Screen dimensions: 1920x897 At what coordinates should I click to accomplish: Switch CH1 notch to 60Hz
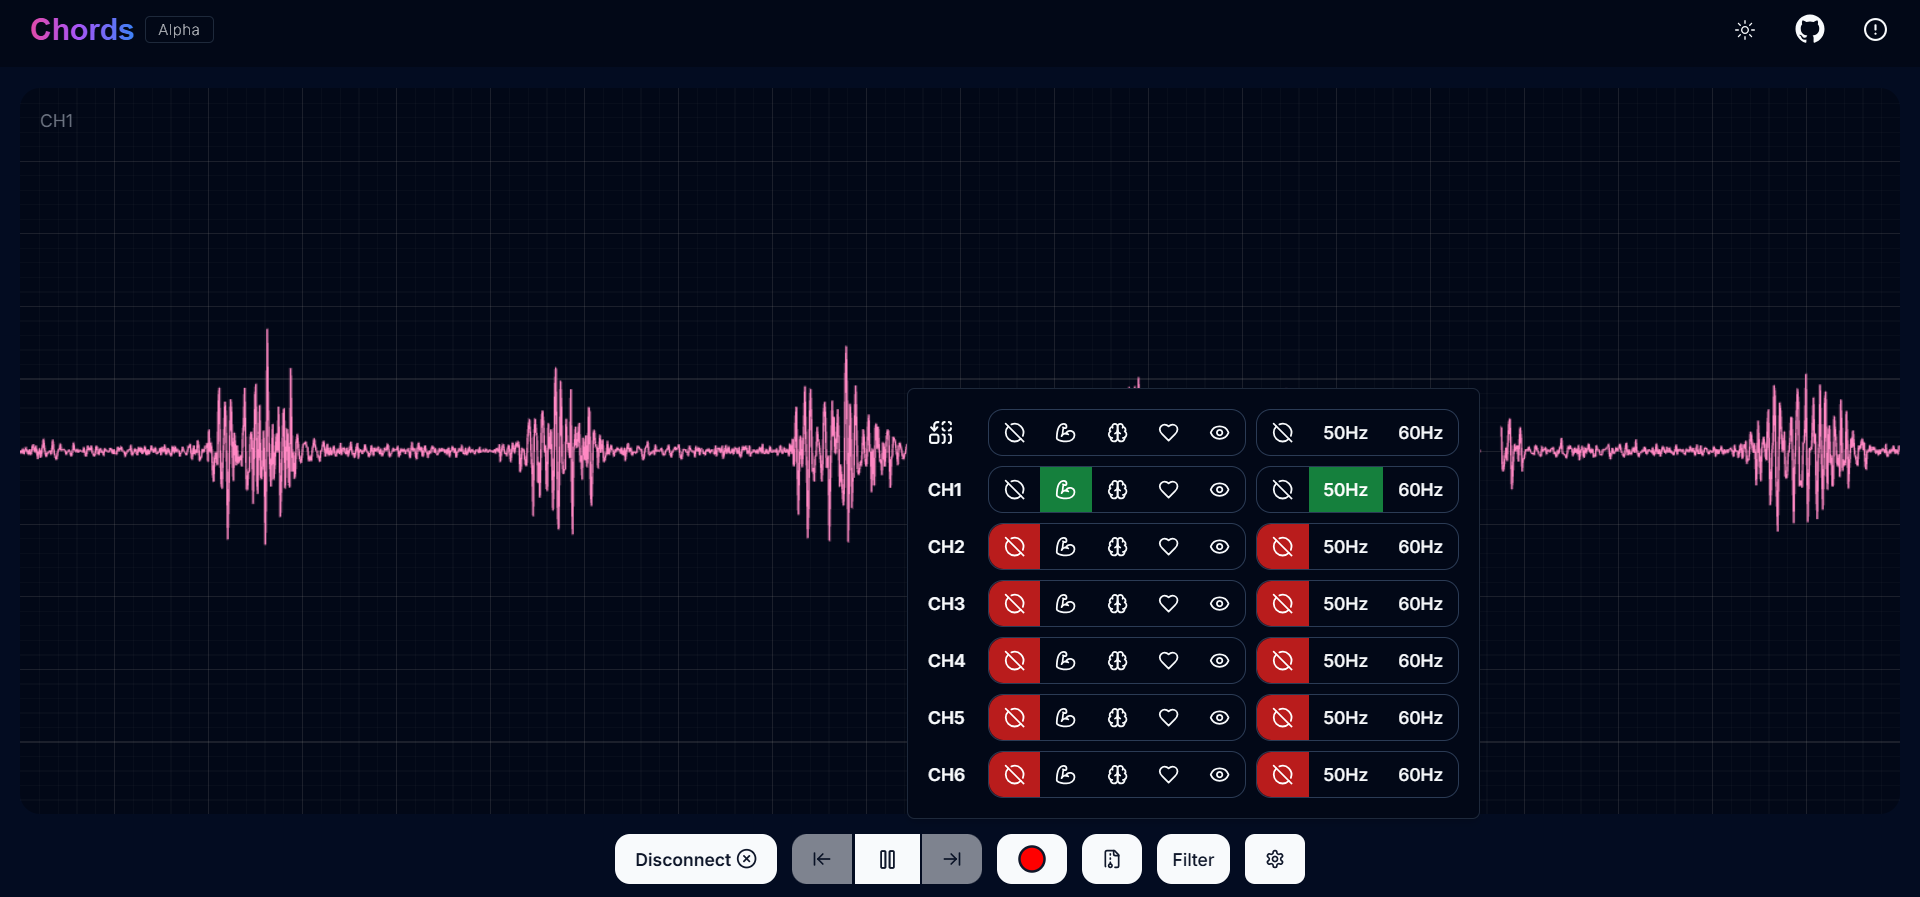1420,490
